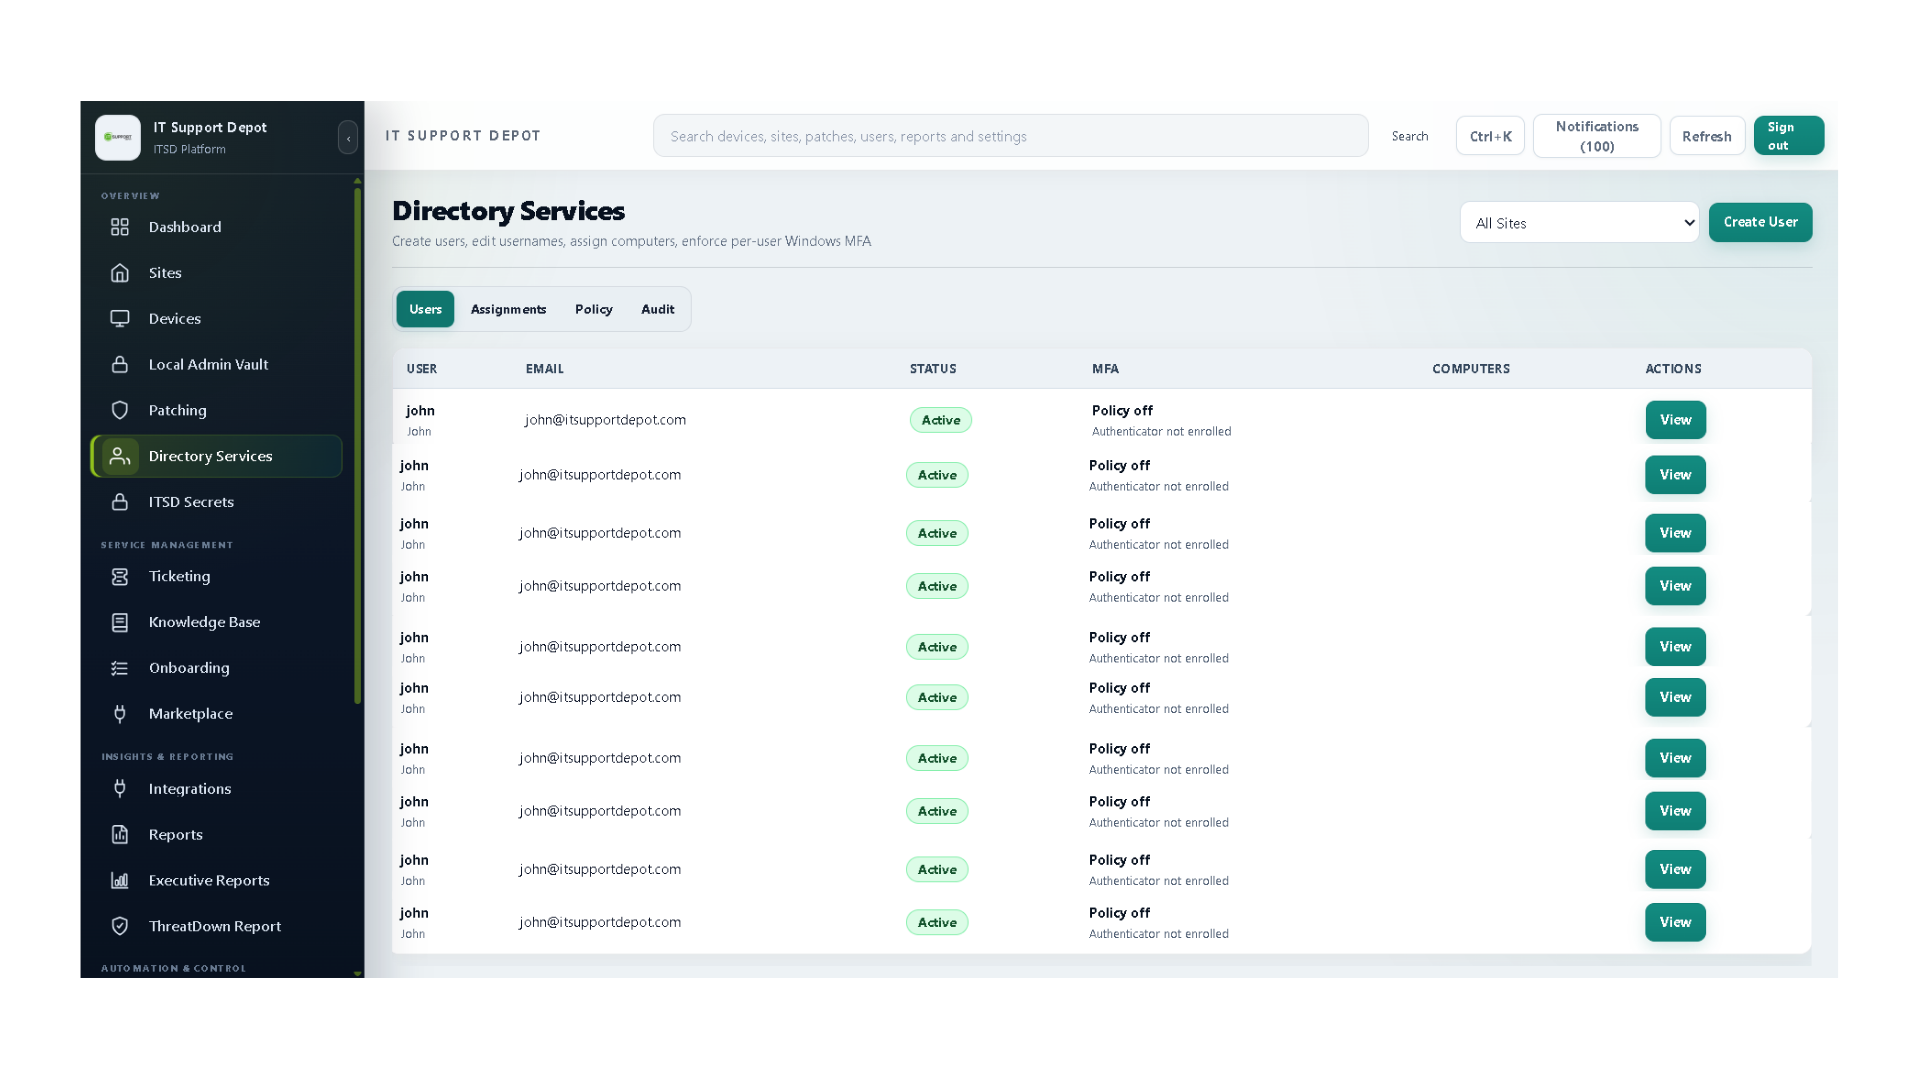Click the Ticketing icon in sidebar
Image resolution: width=1920 pixels, height=1080 pixels.
[120, 577]
